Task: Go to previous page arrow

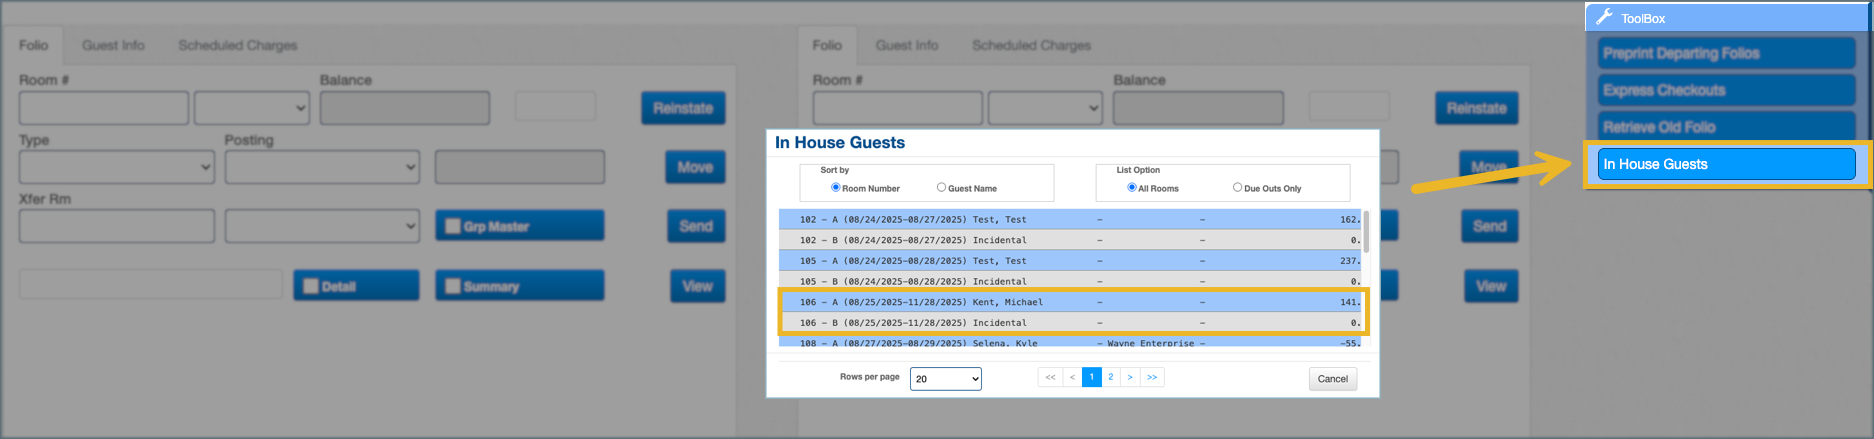Action: (x=1072, y=377)
